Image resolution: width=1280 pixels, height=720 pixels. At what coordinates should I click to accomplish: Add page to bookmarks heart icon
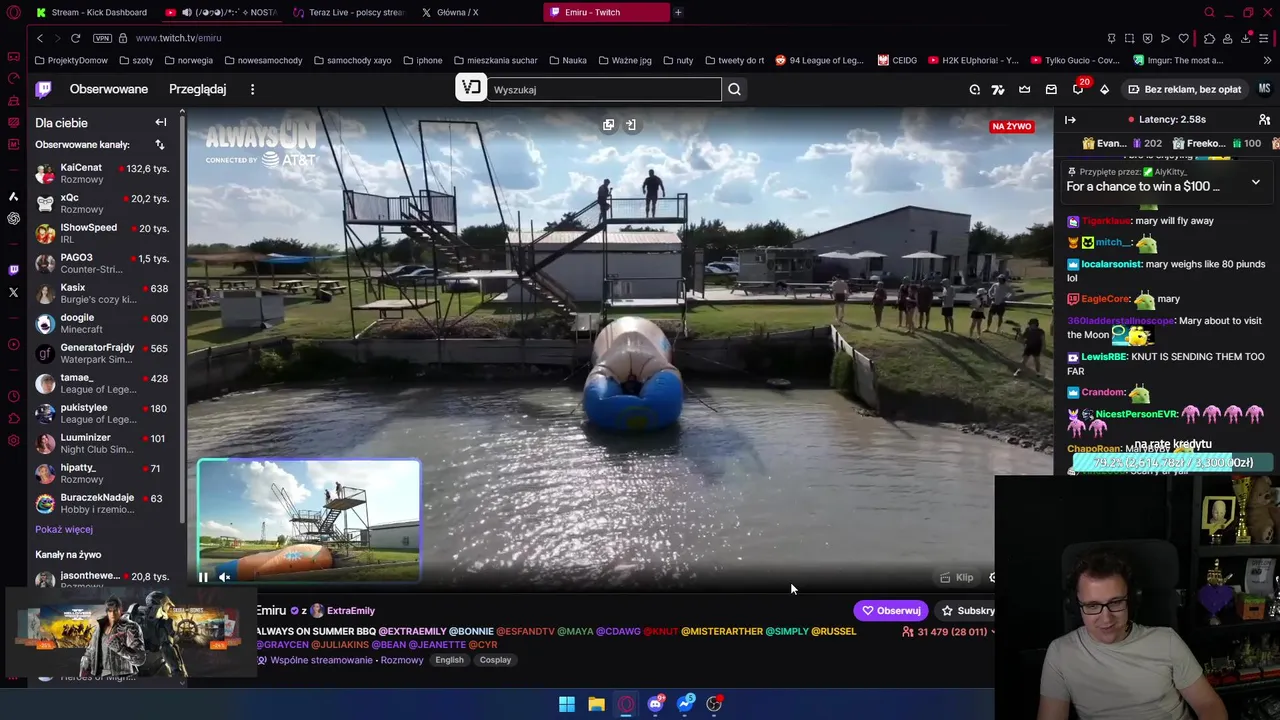[x=1184, y=38]
